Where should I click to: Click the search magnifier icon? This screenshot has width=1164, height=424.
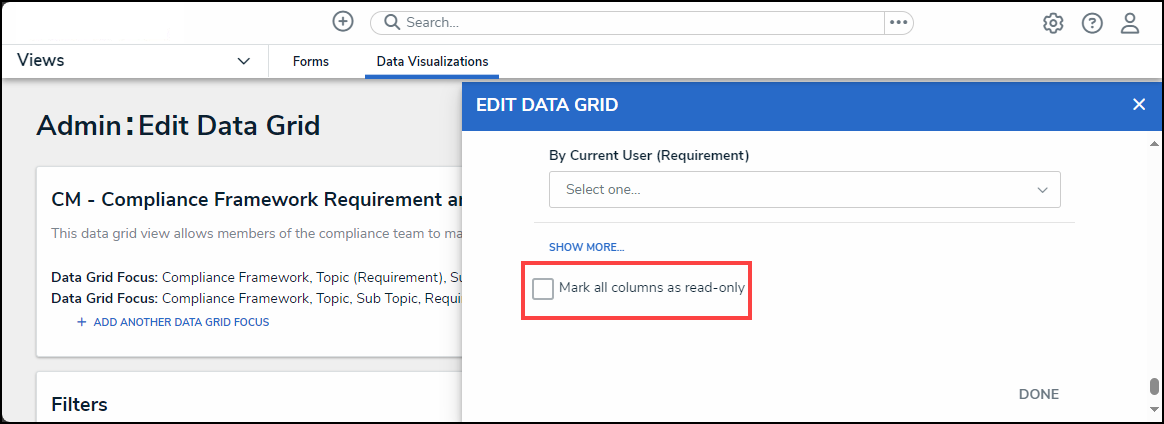click(x=392, y=22)
